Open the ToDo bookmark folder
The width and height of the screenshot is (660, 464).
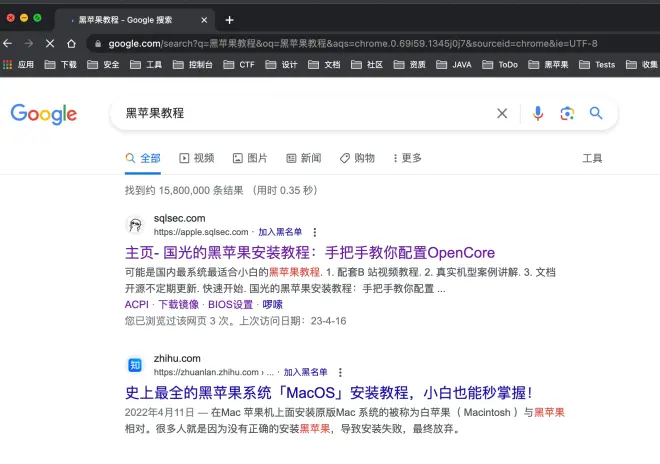coord(500,64)
